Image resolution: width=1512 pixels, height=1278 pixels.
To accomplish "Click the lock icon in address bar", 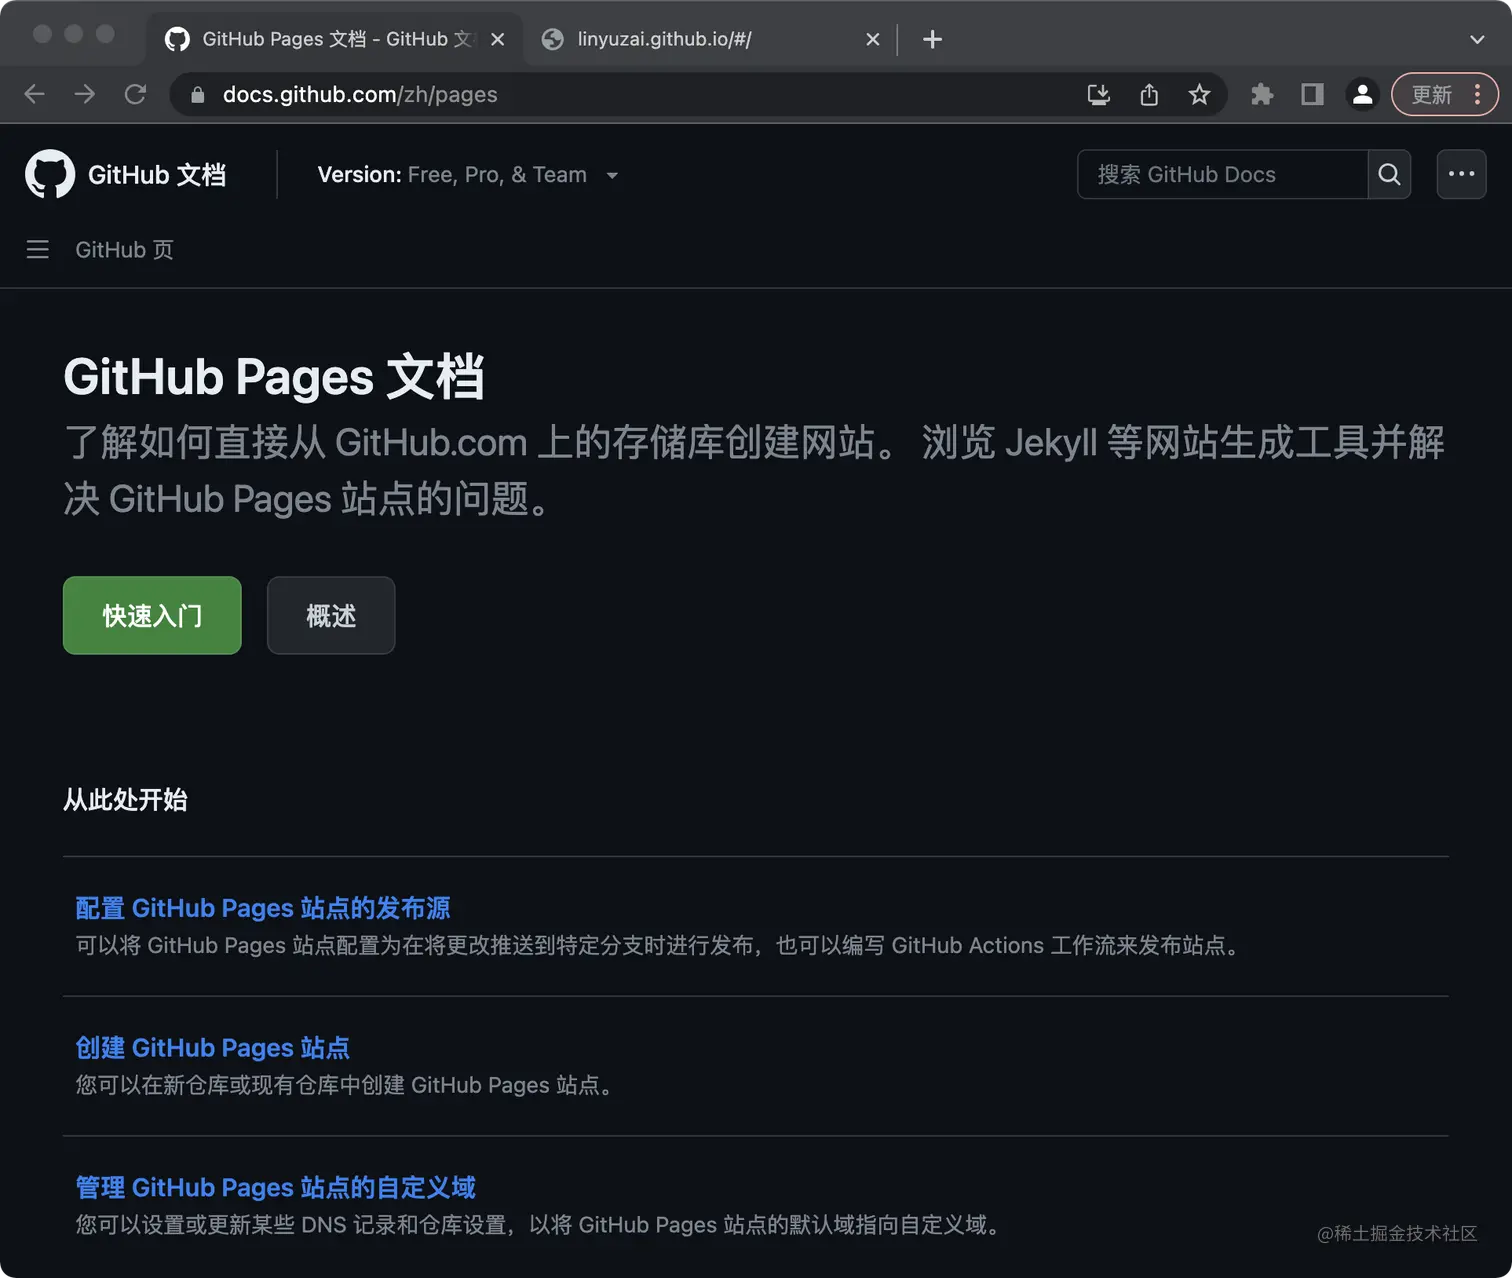I will (x=197, y=95).
